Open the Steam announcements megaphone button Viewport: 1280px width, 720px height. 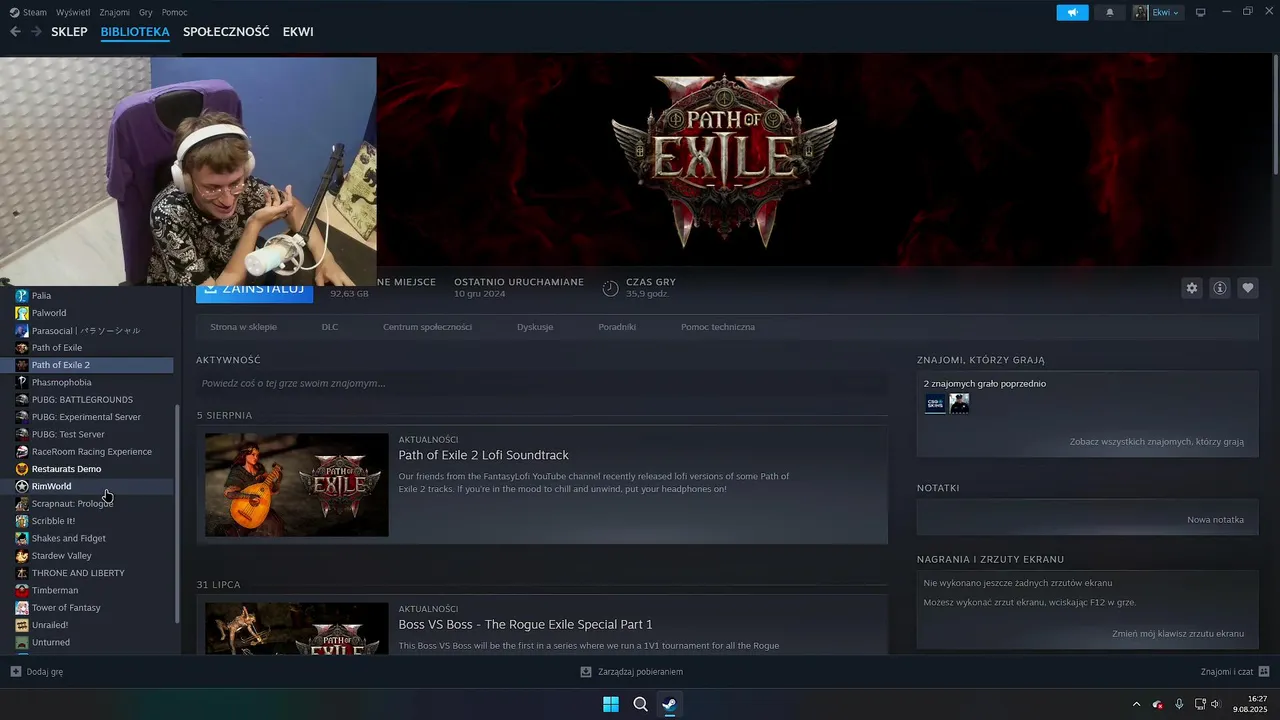point(1072,13)
